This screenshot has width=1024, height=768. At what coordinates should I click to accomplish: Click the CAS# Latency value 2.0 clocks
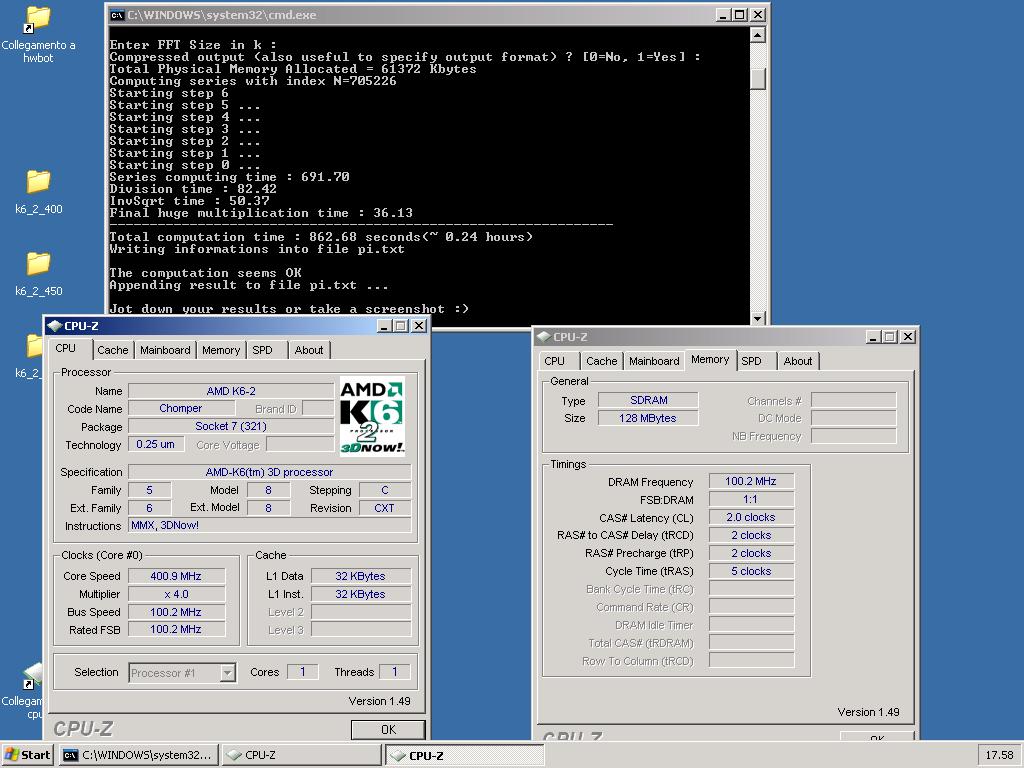(751, 517)
